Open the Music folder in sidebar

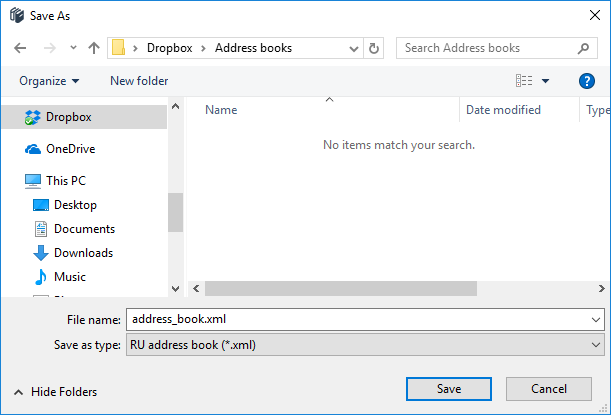click(69, 277)
